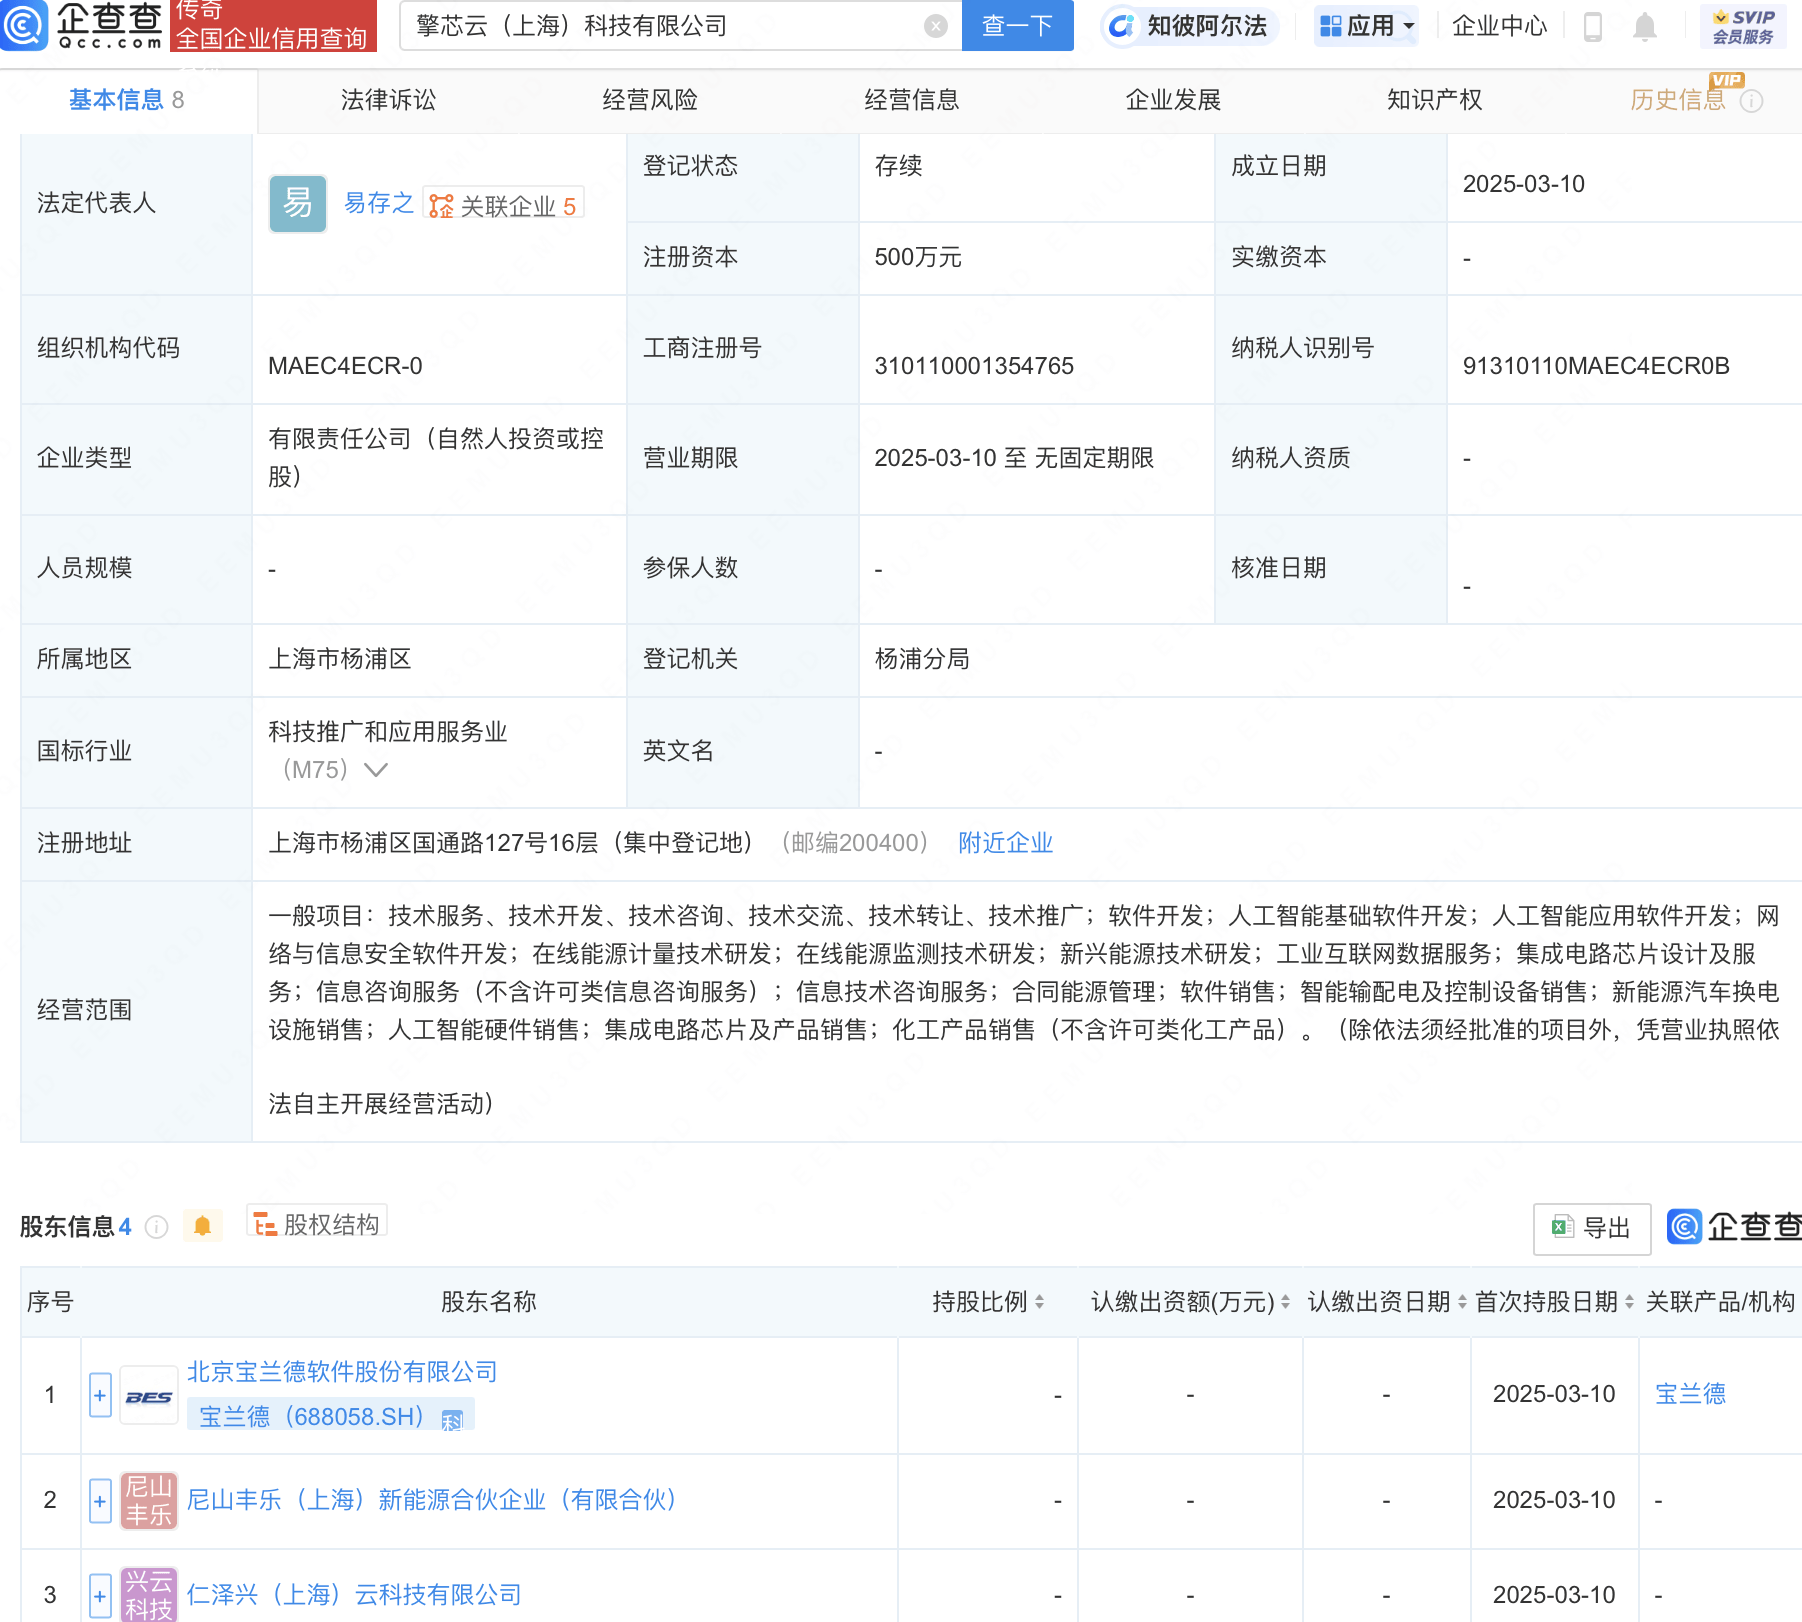Viewport: 1802px width, 1622px height.
Task: Click the 科 tag icon after 688058.SH
Action: [452, 1420]
